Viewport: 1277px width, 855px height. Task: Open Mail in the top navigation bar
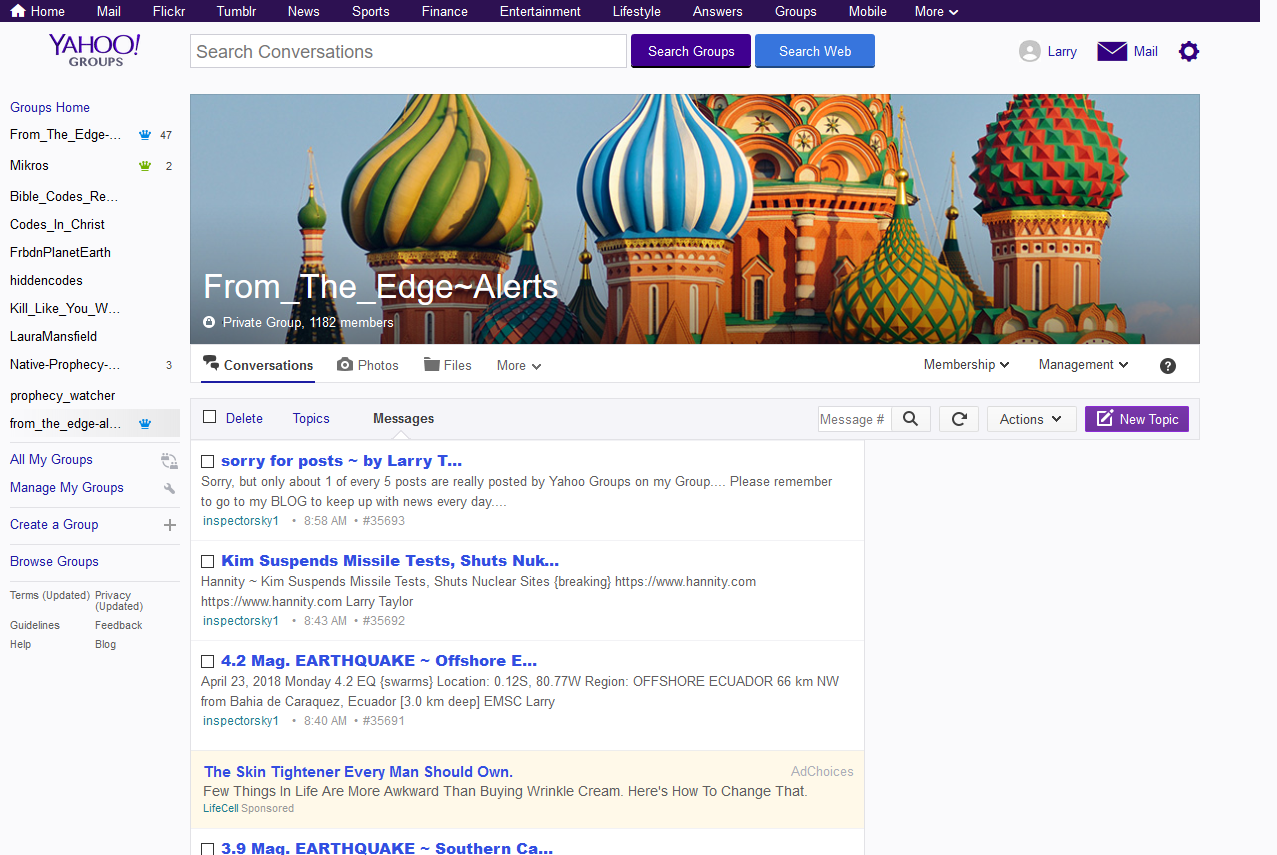click(x=109, y=12)
